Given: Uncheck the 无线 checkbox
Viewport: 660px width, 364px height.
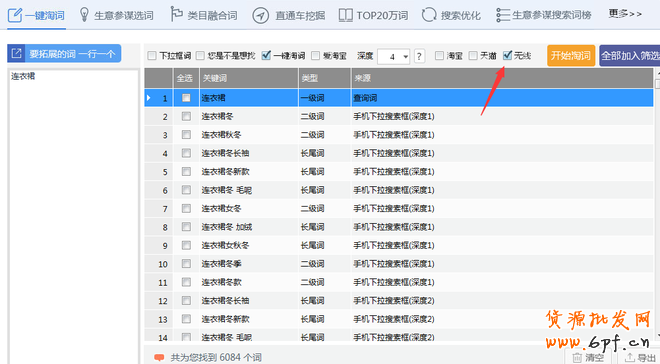Looking at the screenshot, I should click(507, 55).
